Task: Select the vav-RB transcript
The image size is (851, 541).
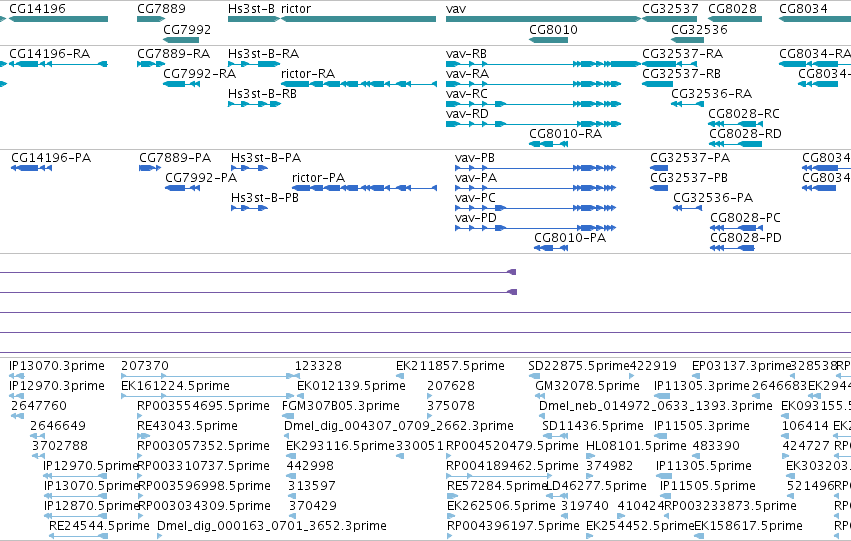Action: 543,64
